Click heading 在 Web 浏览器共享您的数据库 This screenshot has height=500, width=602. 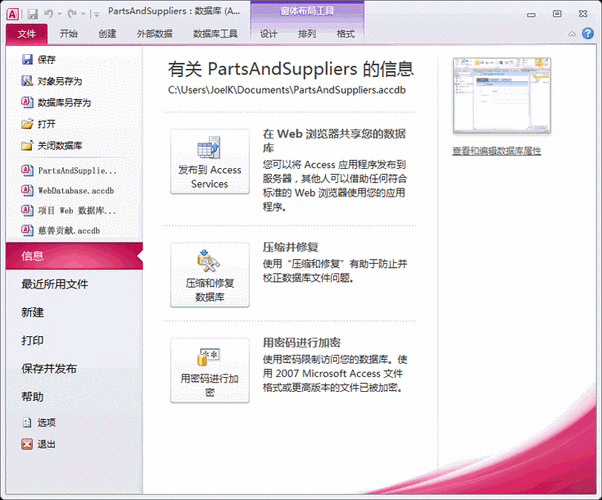click(x=334, y=141)
